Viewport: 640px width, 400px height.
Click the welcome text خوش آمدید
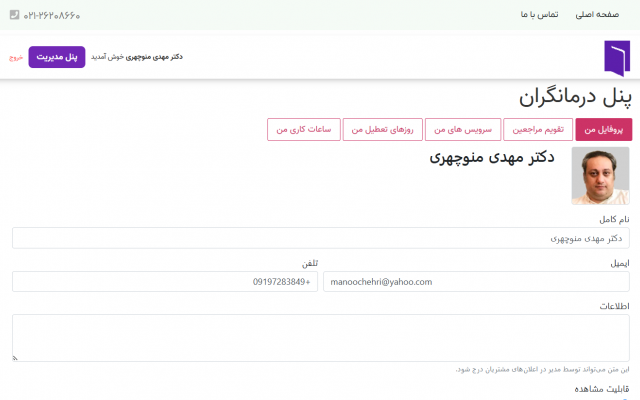pos(107,57)
